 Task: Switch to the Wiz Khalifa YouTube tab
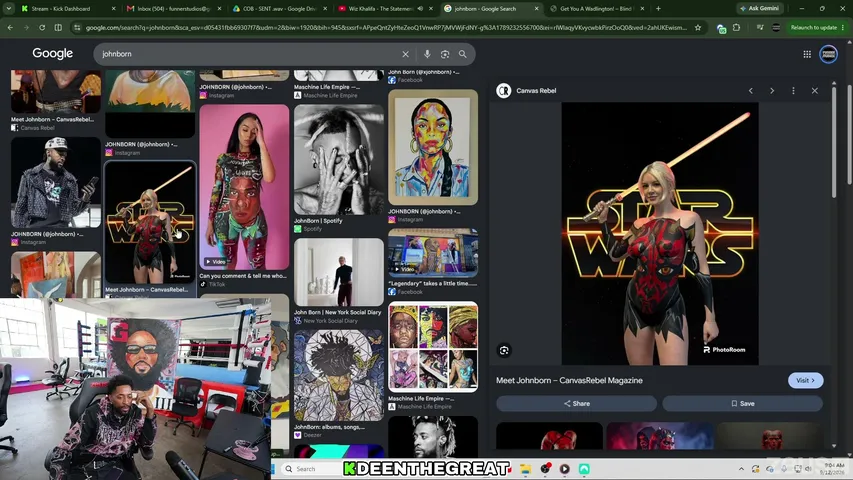coord(375,9)
